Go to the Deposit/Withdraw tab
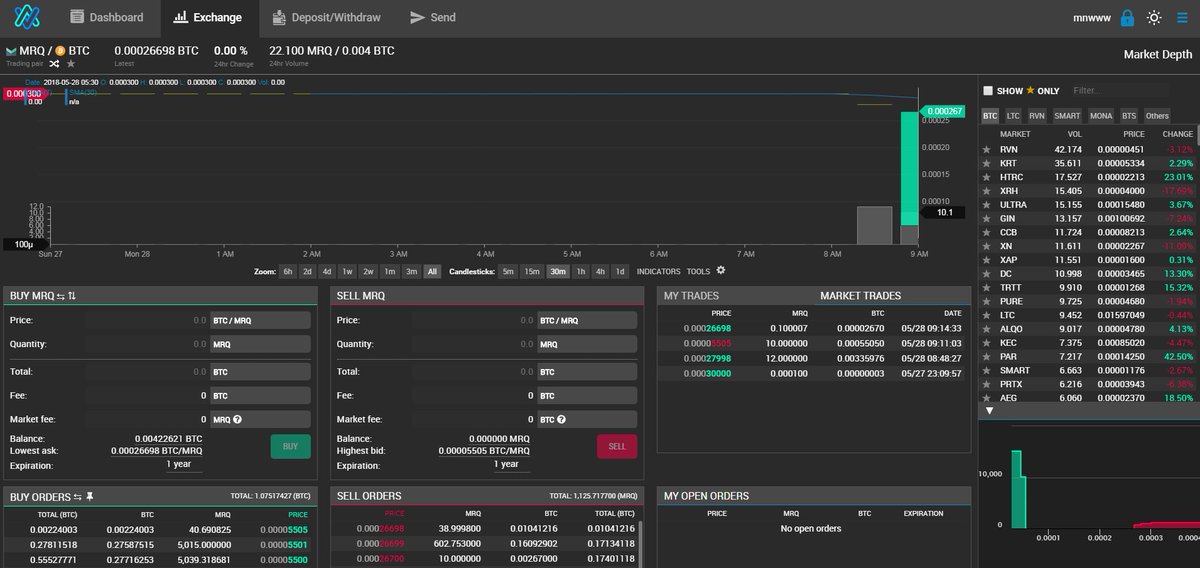This screenshot has width=1200, height=568. [325, 18]
